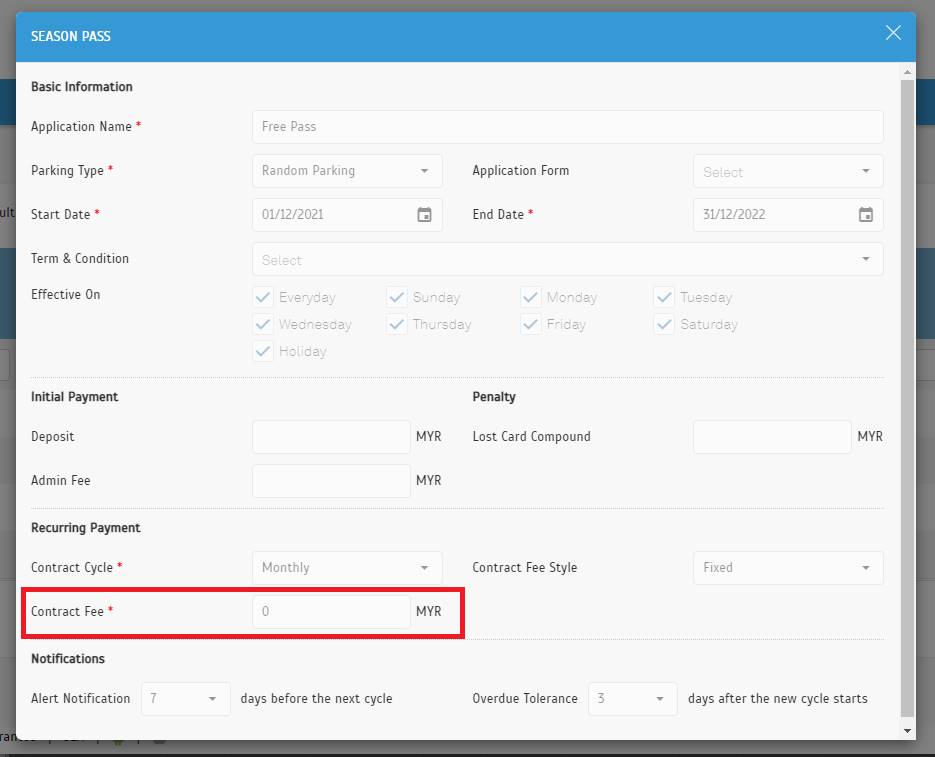Toggle the Wednesday checkbox
The image size is (935, 757).
coord(263,324)
